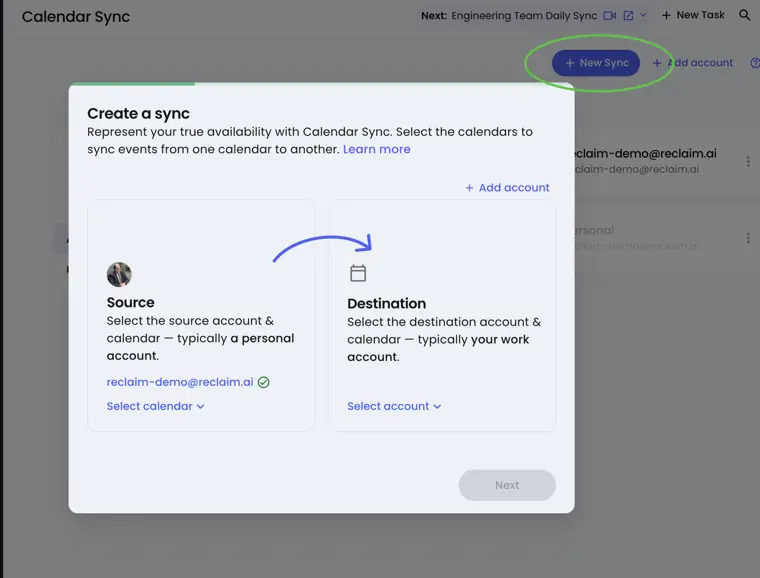This screenshot has height=578, width=760.
Task: Click the Source card heading
Action: pos(130,302)
